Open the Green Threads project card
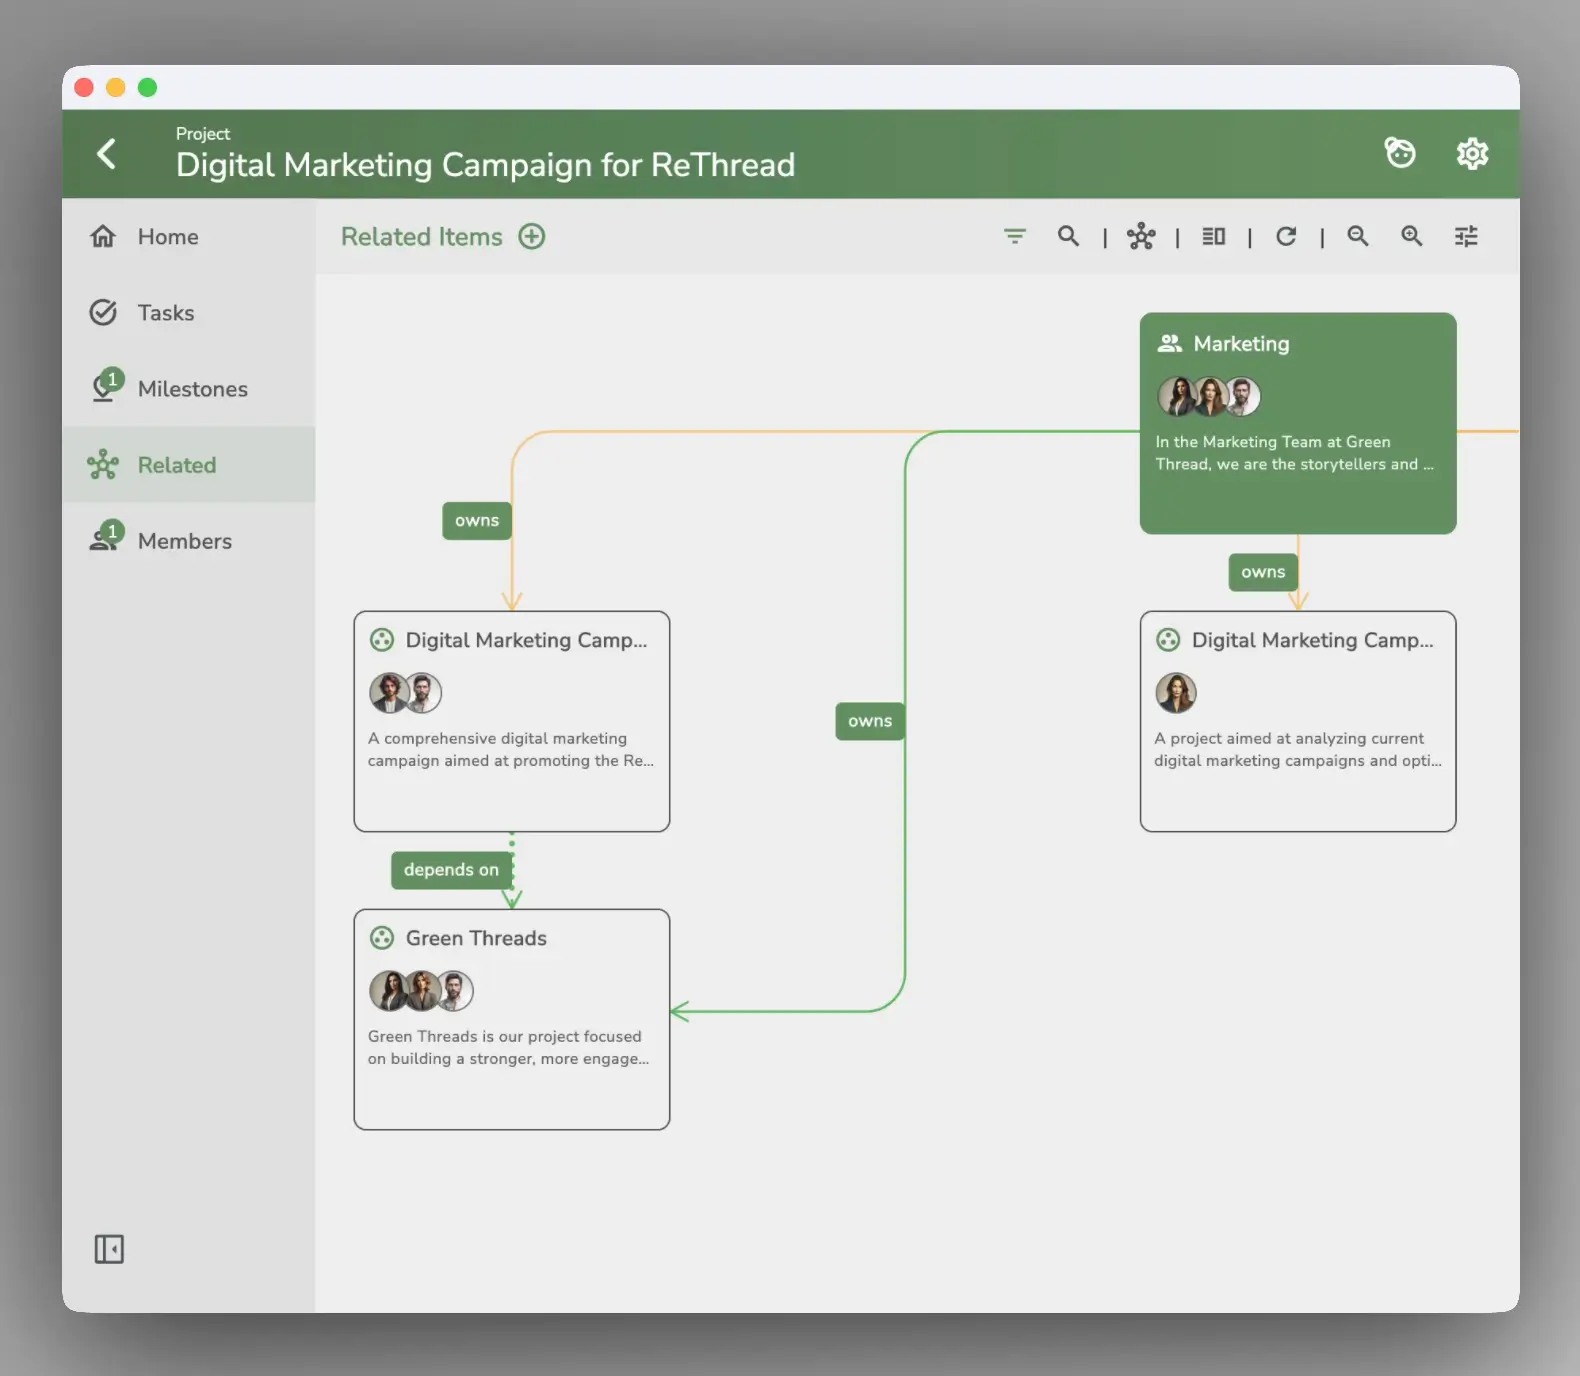1580x1376 pixels. [x=512, y=1019]
